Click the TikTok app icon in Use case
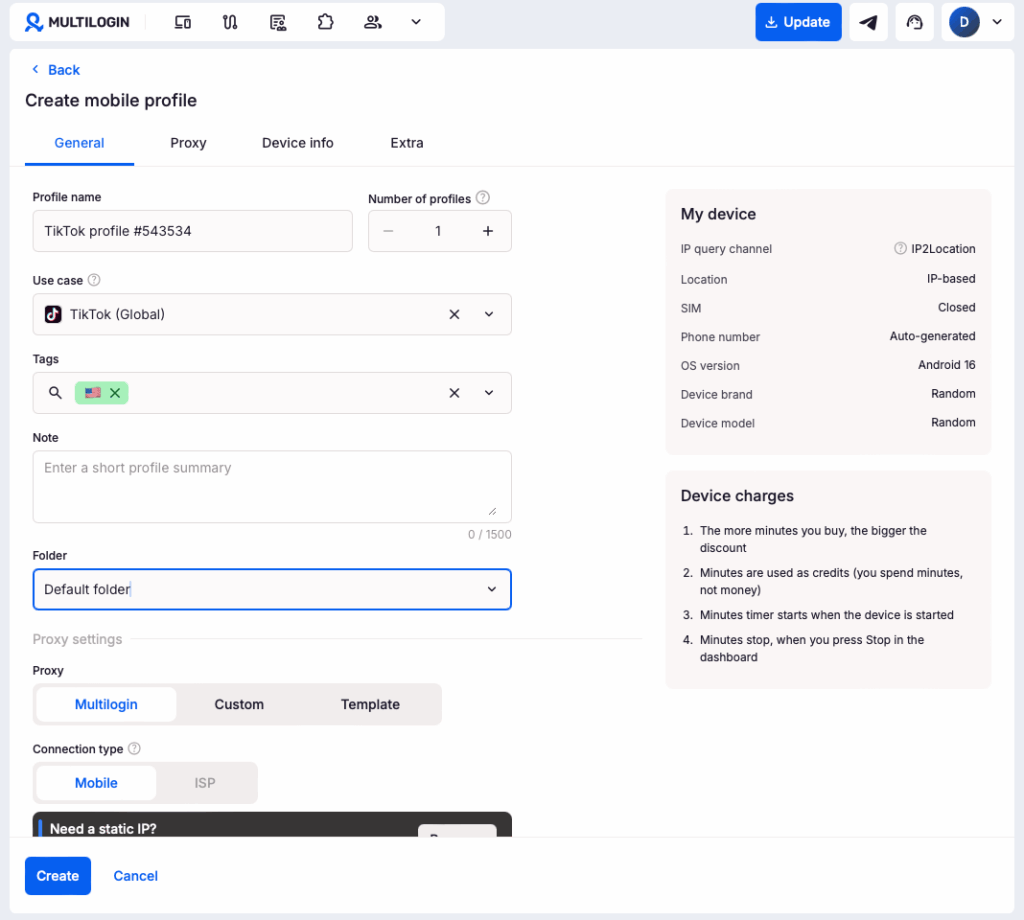The width and height of the screenshot is (1024, 920). pyautogui.click(x=53, y=315)
